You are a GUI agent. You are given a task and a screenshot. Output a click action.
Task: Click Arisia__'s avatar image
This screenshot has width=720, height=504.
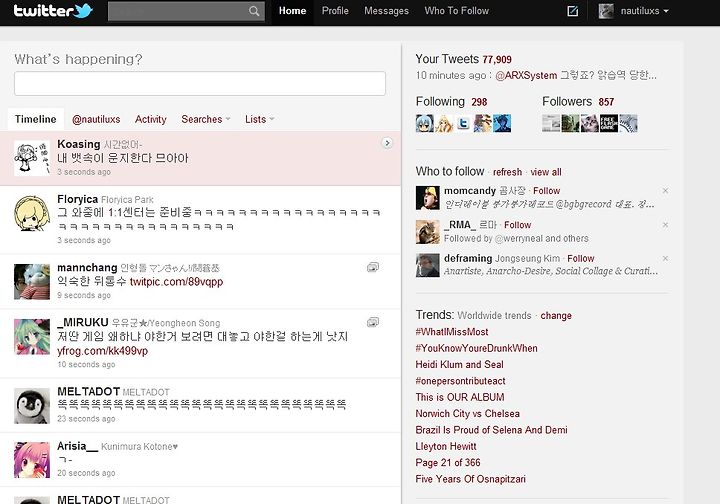32,460
